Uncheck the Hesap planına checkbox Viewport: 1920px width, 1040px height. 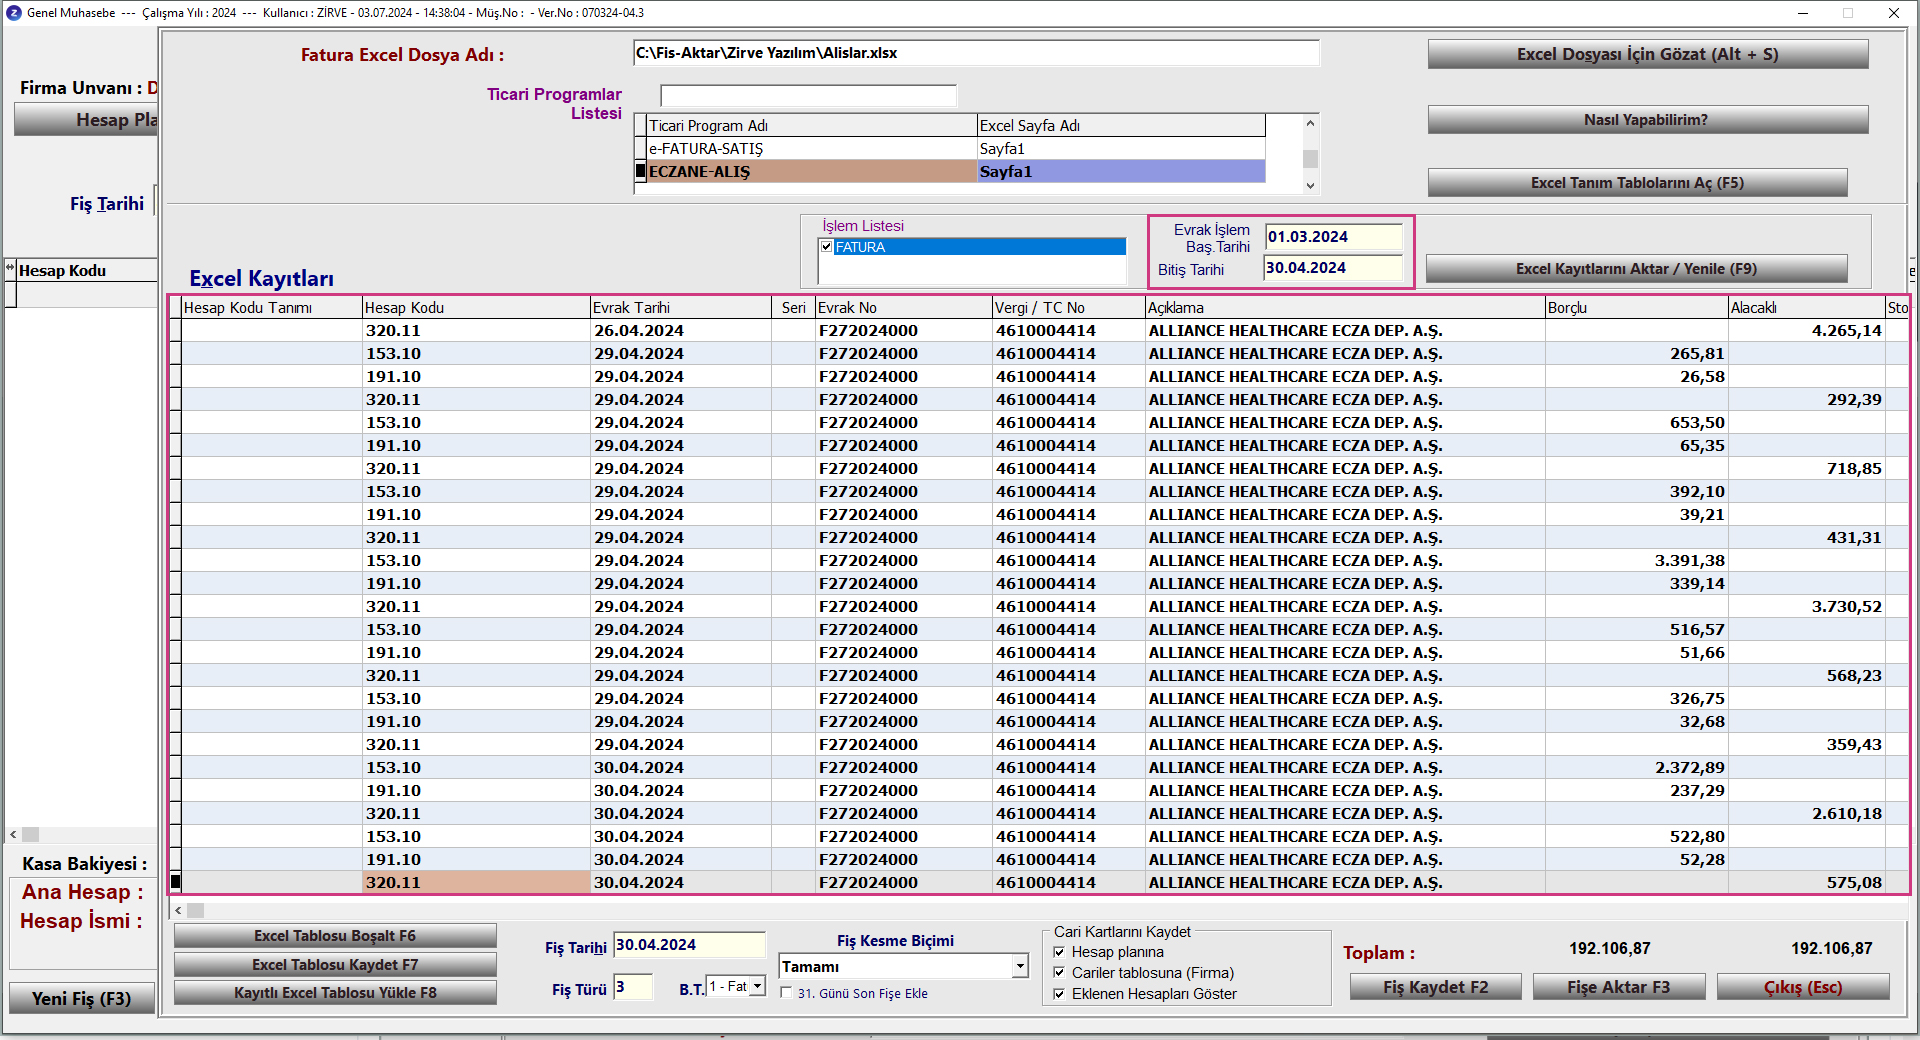1059,952
